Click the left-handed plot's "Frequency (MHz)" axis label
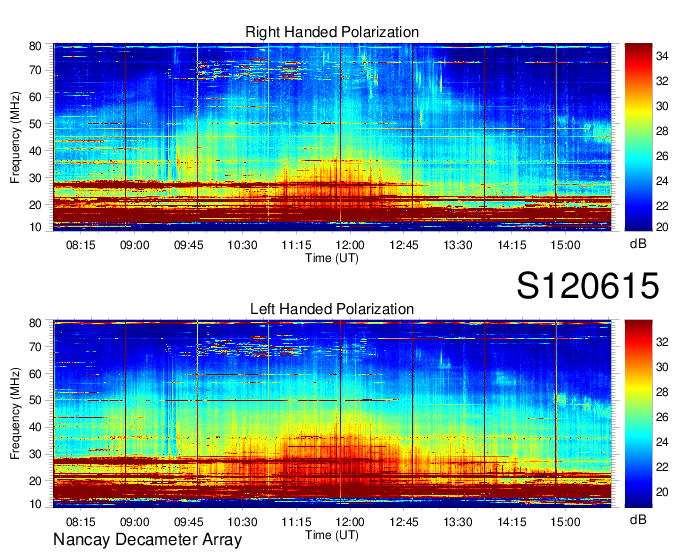The width and height of the screenshot is (680, 552). coord(15,414)
